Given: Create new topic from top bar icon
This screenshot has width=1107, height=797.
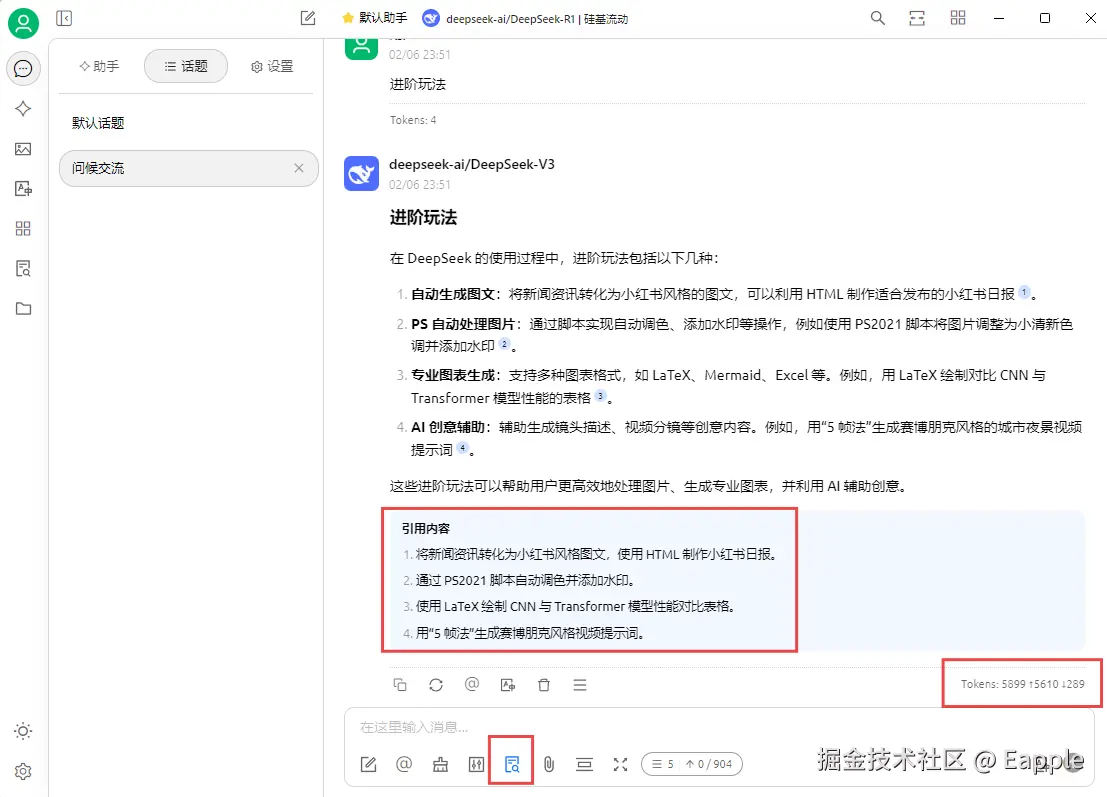Looking at the screenshot, I should click(x=308, y=18).
